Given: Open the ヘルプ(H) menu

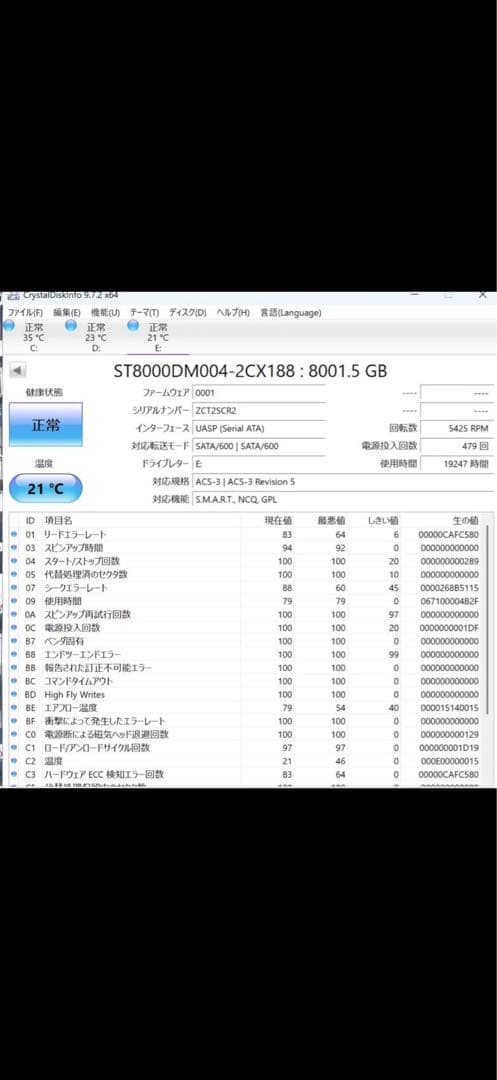Looking at the screenshot, I should pos(233,313).
